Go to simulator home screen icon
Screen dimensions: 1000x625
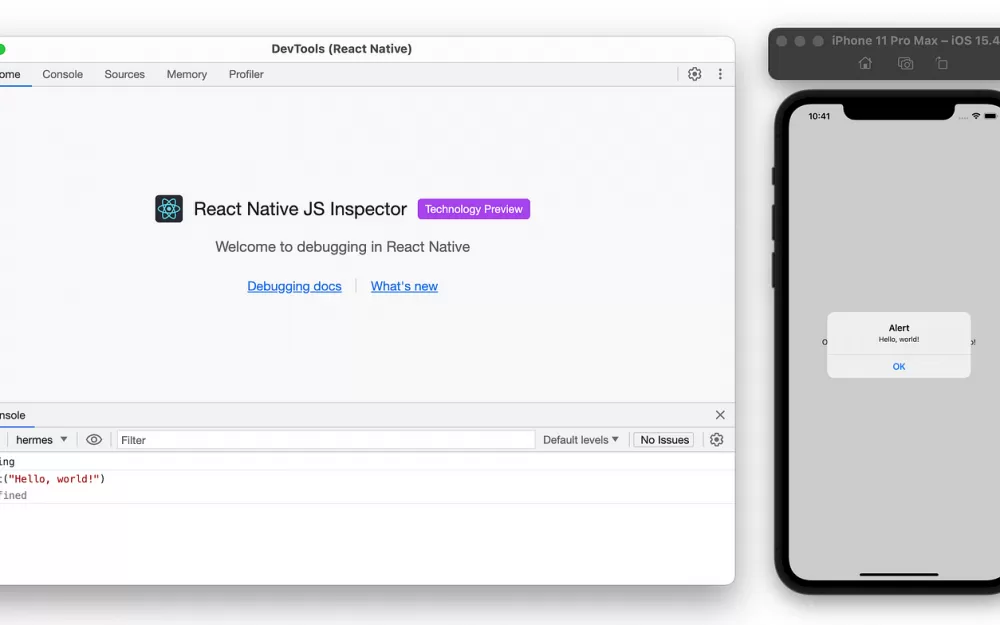click(x=865, y=63)
